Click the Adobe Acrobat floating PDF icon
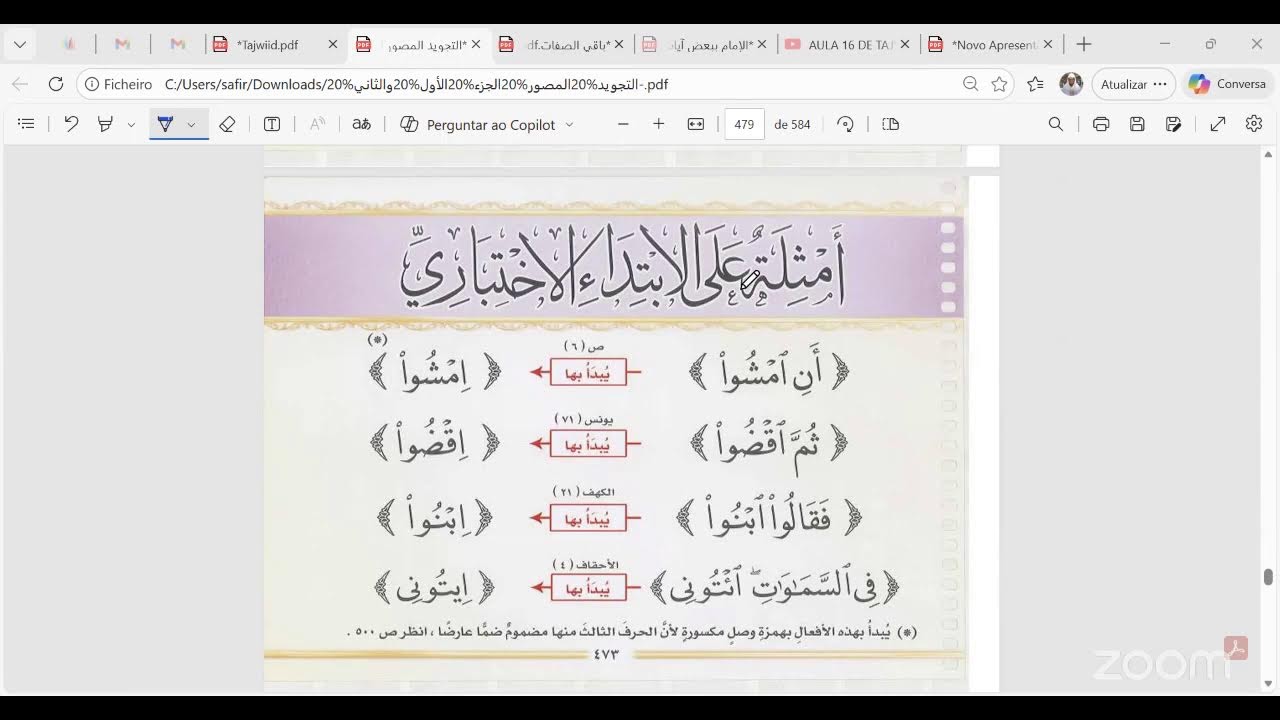This screenshot has width=1280, height=720. pyautogui.click(x=1236, y=648)
